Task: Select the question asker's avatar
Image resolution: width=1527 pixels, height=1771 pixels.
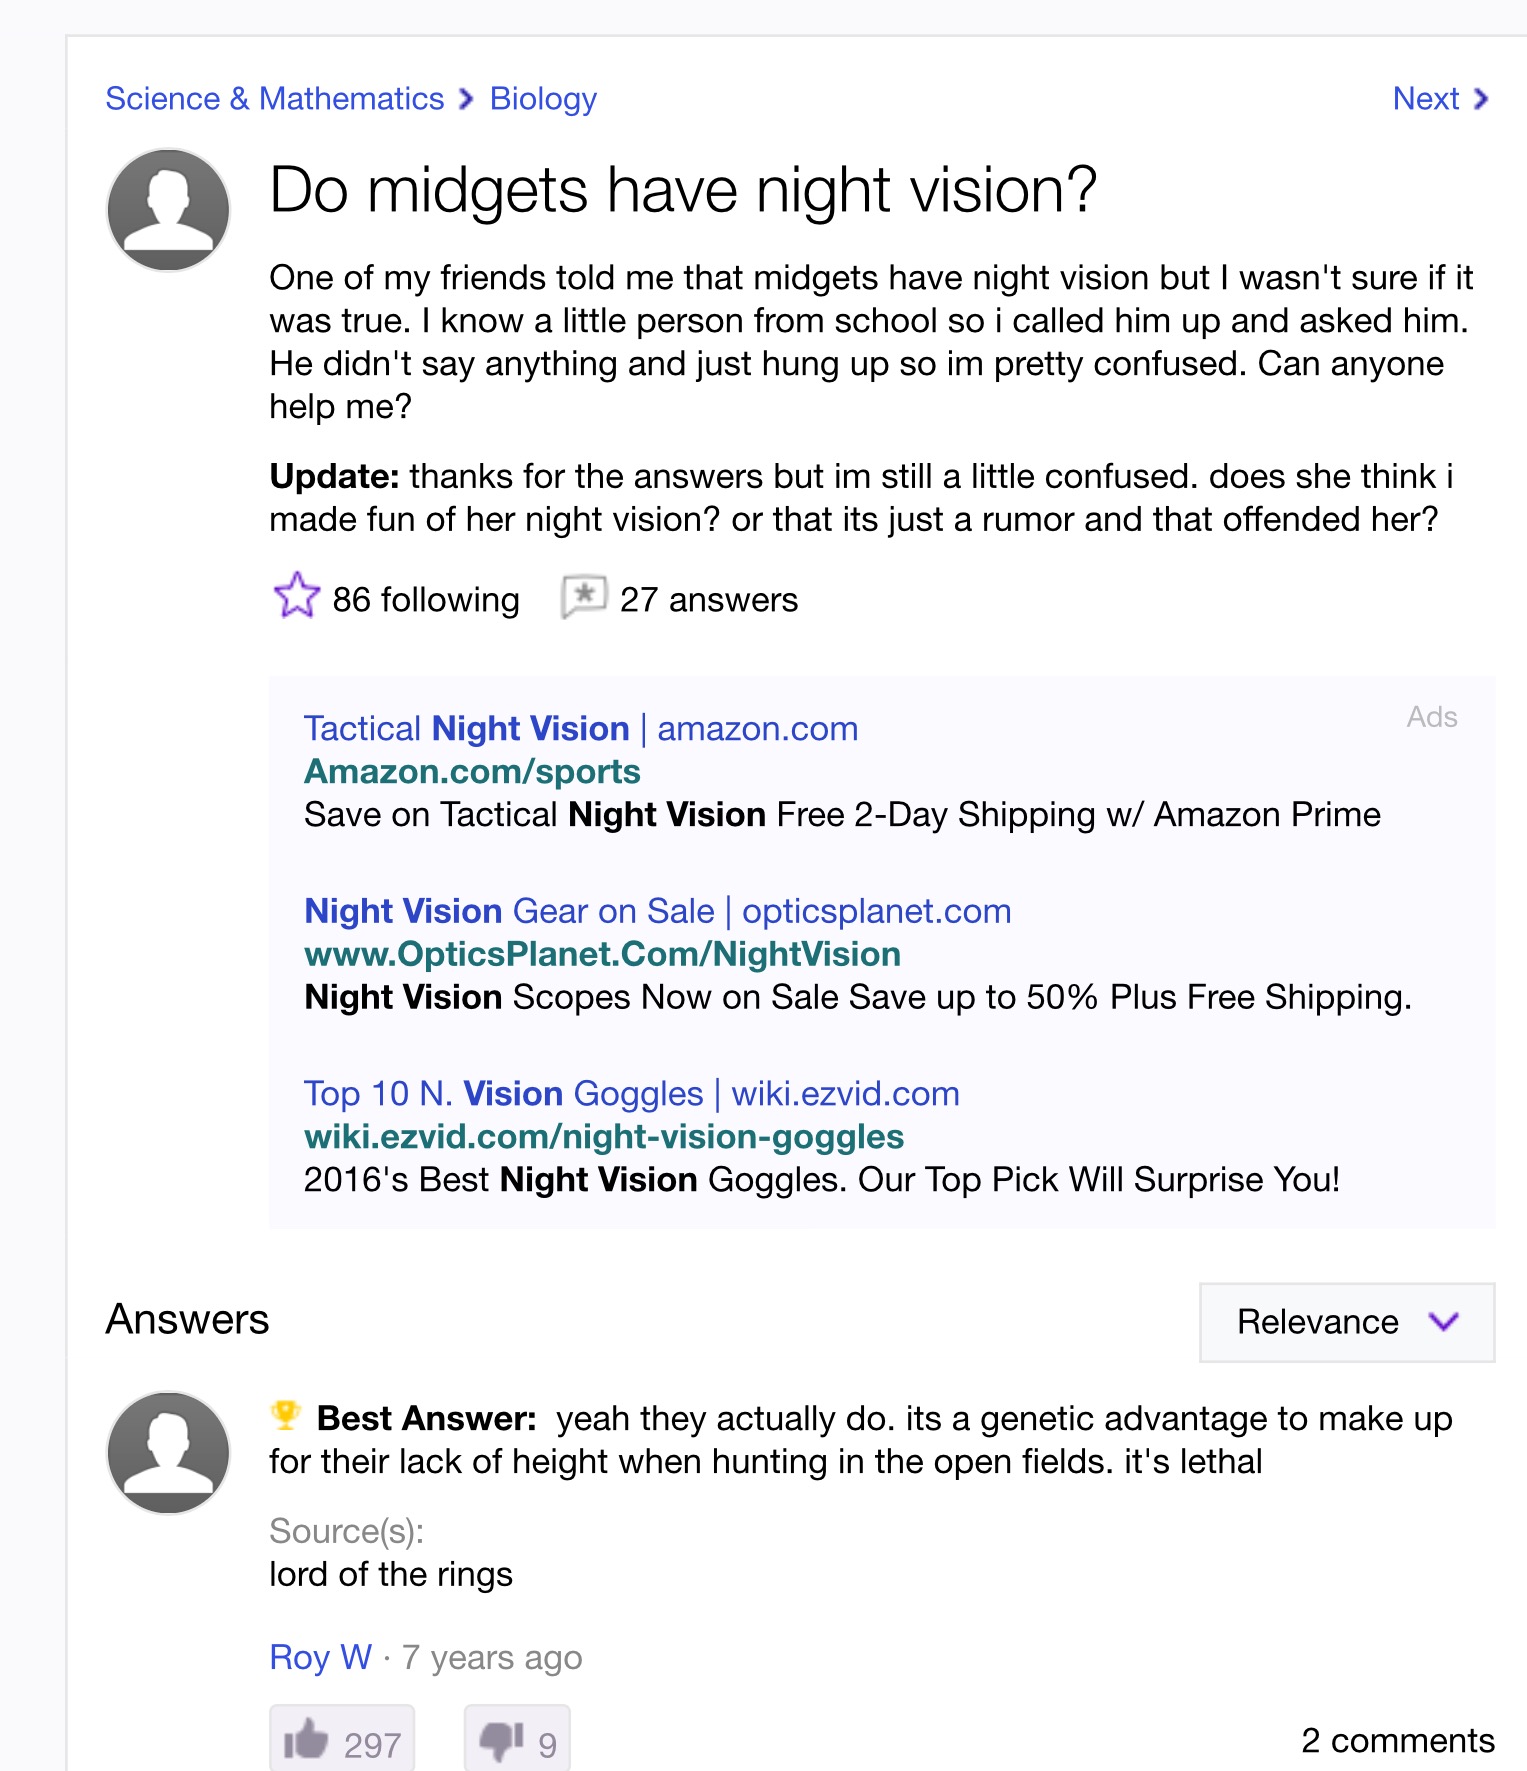Action: coord(167,208)
